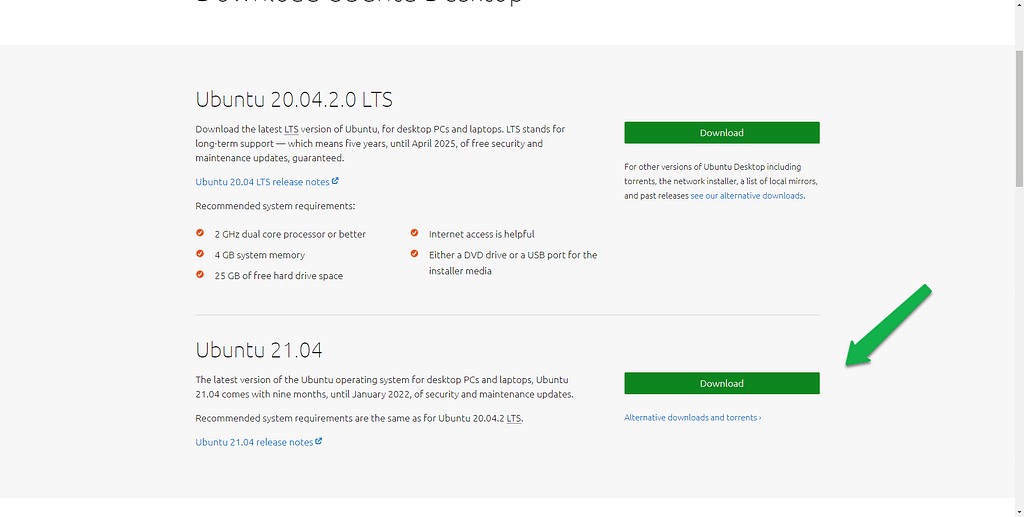This screenshot has width=1024, height=517.
Task: Click the checkmark icon beside 4 GB system memory
Action: click(200, 254)
